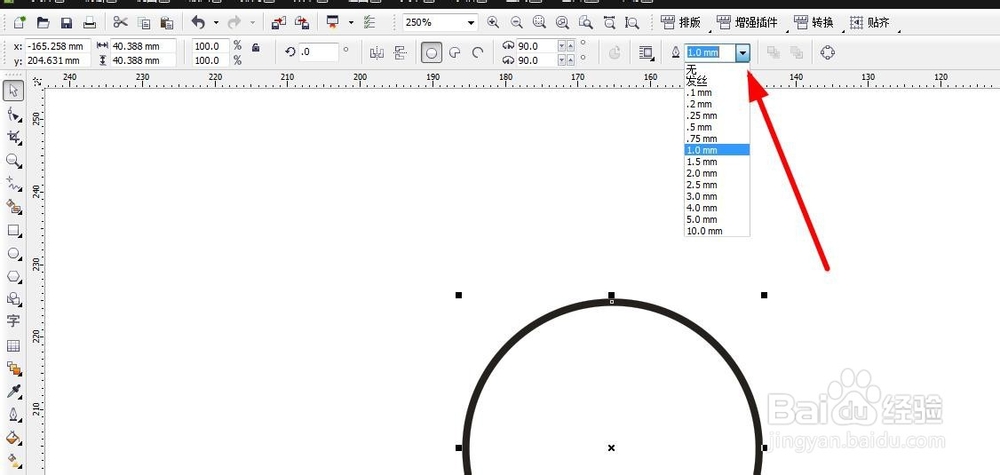This screenshot has height=475, width=1000.
Task: Collapse the outline width dropdown arrow
Action: pyautogui.click(x=742, y=53)
